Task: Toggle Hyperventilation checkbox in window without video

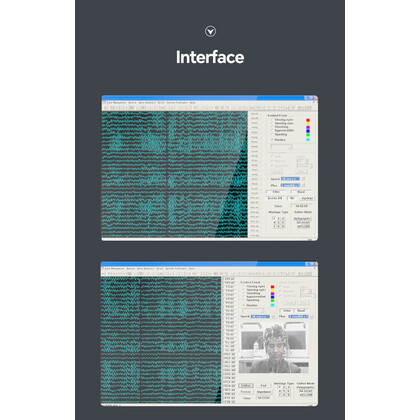Action: click(x=272, y=131)
